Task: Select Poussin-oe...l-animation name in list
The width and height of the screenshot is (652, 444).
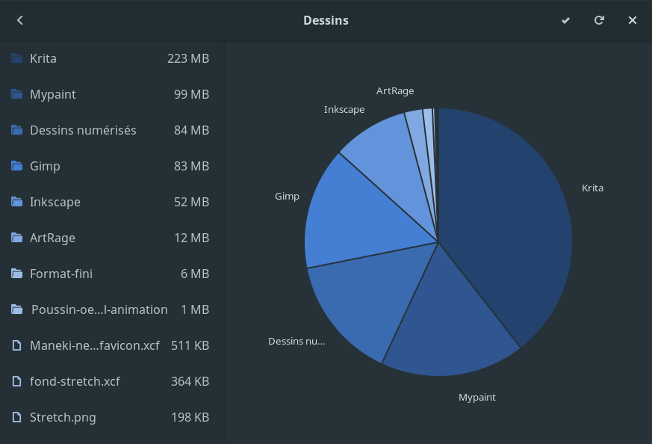Action: coord(100,310)
